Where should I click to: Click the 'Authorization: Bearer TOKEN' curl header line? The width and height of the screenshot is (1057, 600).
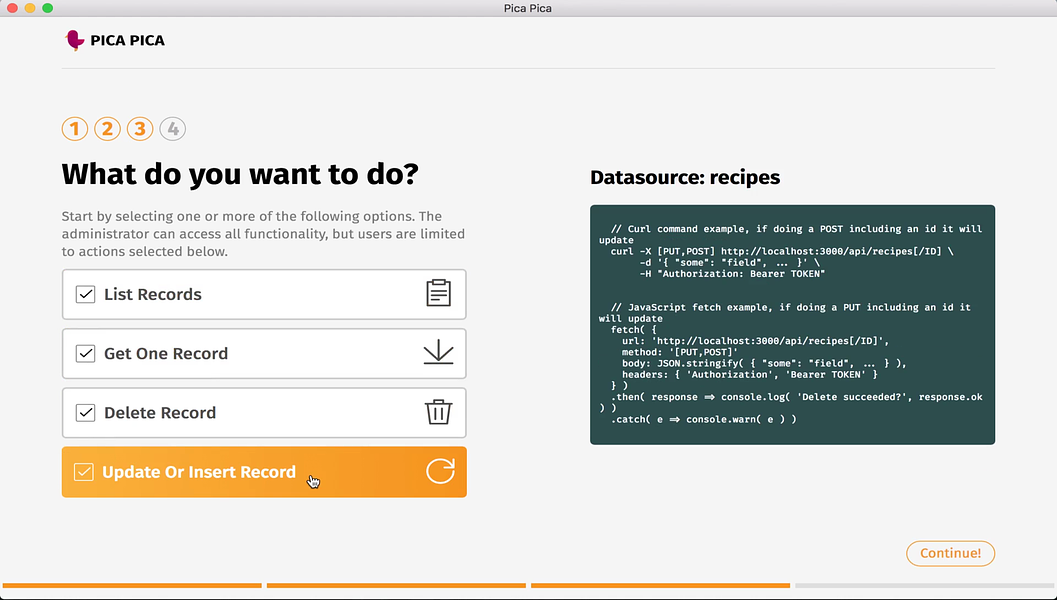click(732, 274)
